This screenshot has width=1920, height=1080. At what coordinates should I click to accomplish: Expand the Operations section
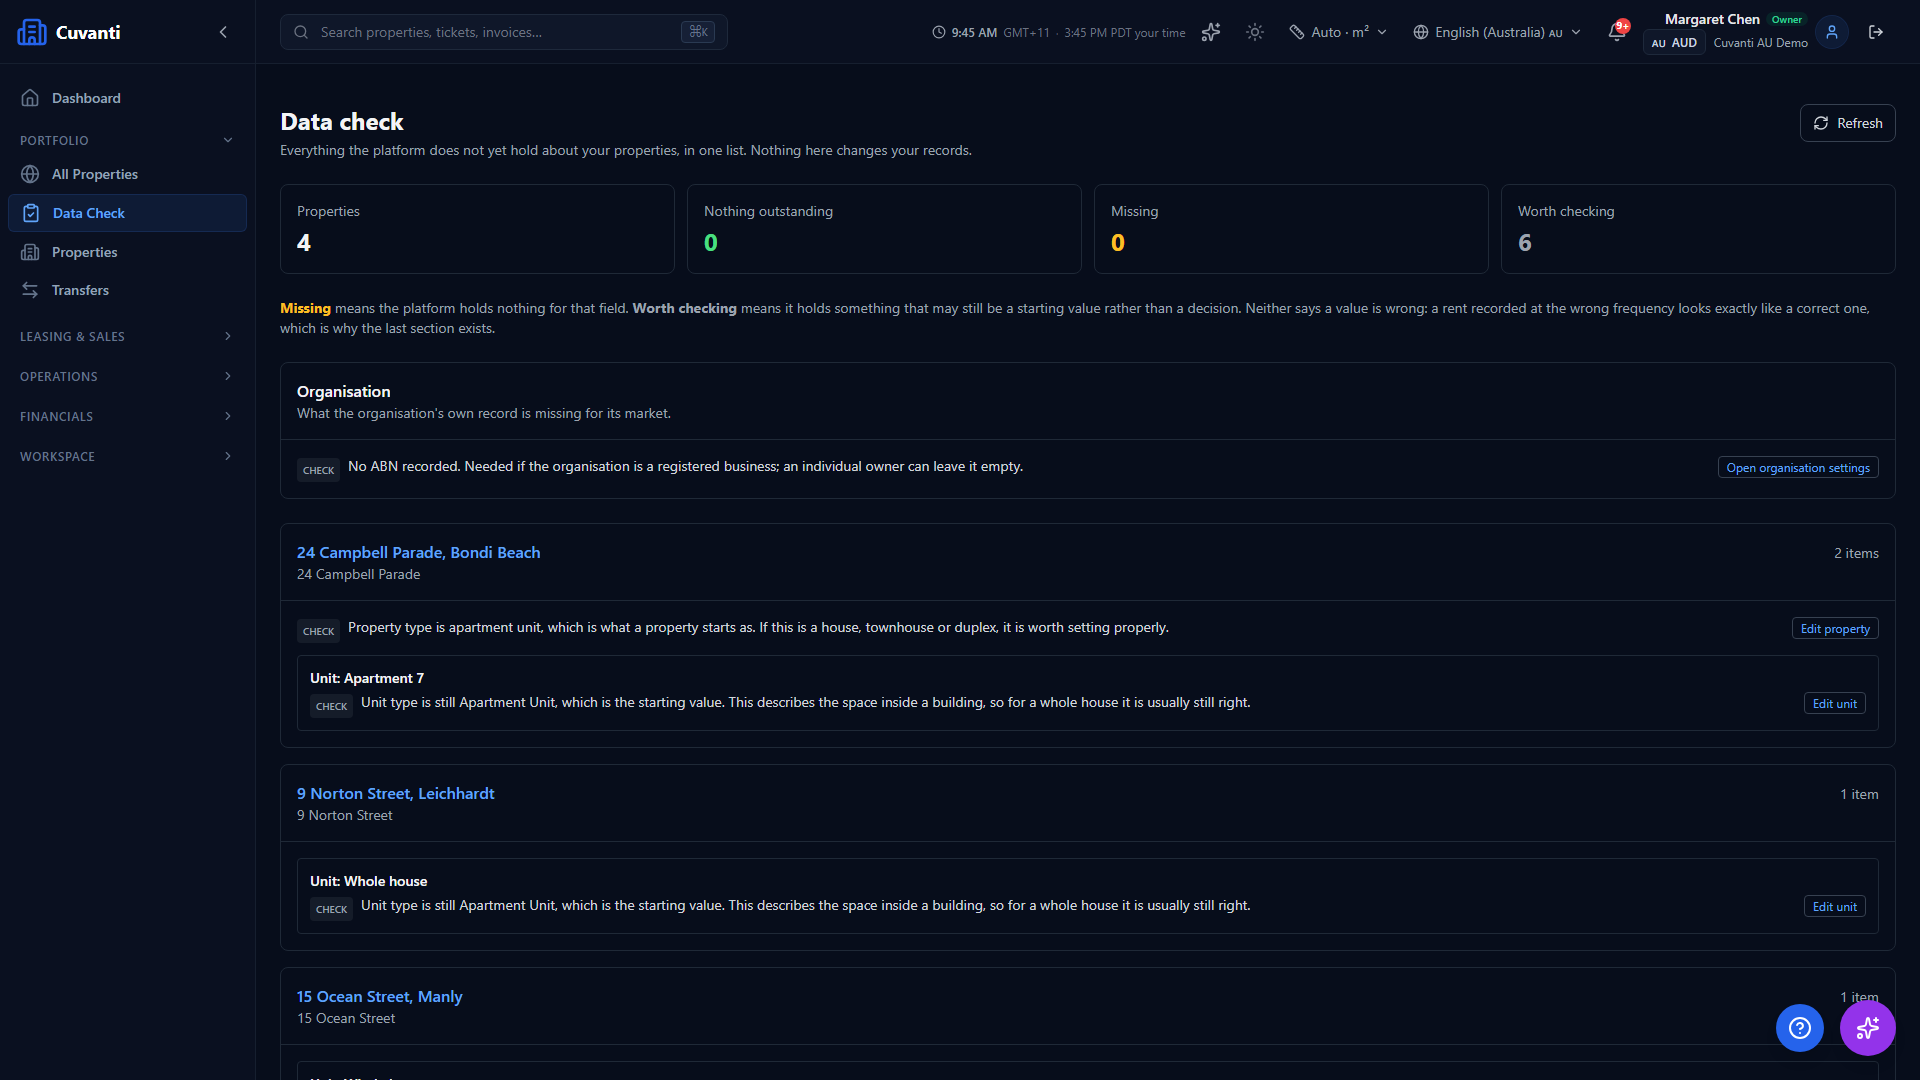[127, 376]
